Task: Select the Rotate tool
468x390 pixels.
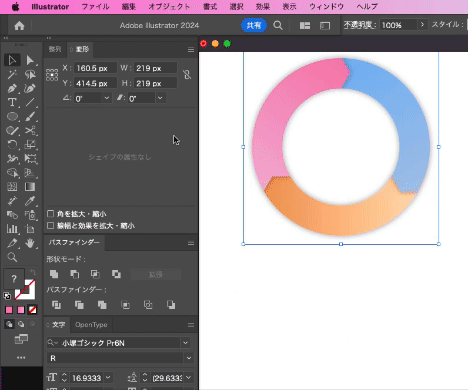Action: (x=12, y=145)
